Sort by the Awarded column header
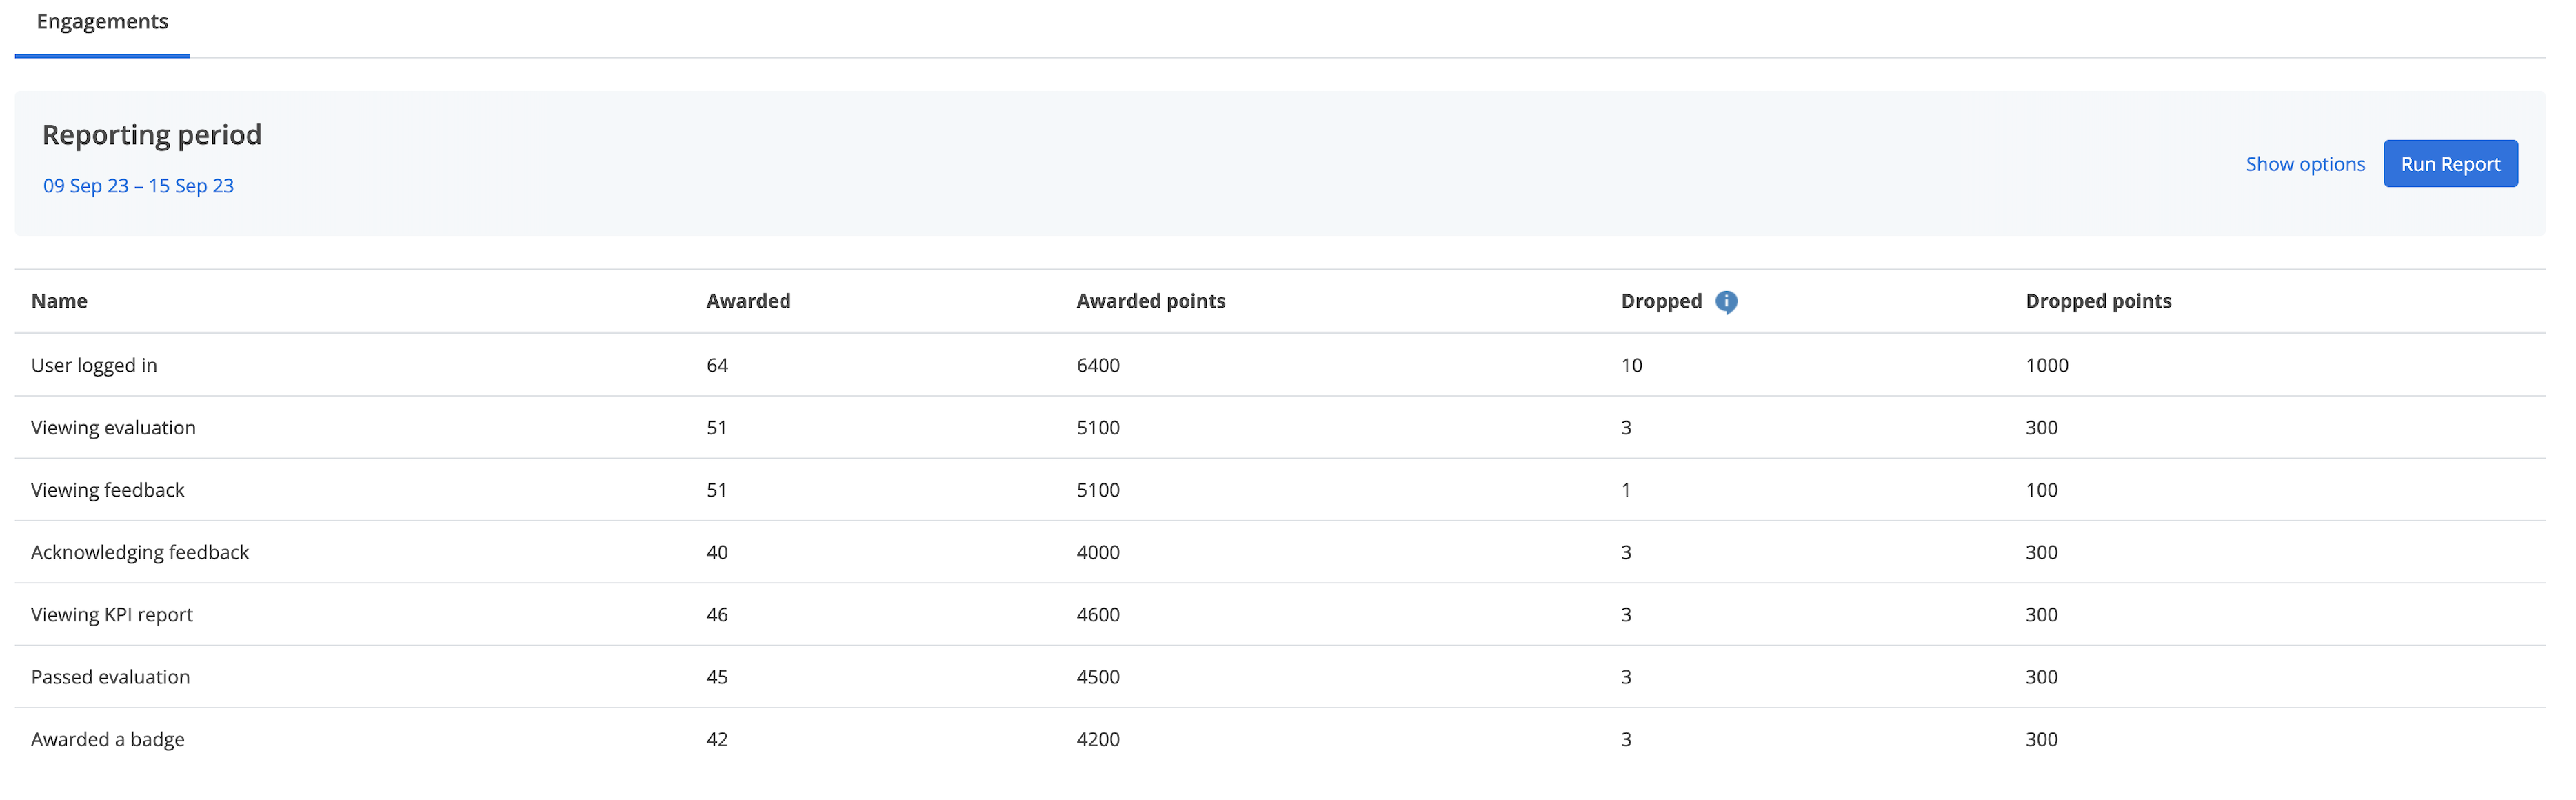This screenshot has width=2576, height=800. click(748, 300)
